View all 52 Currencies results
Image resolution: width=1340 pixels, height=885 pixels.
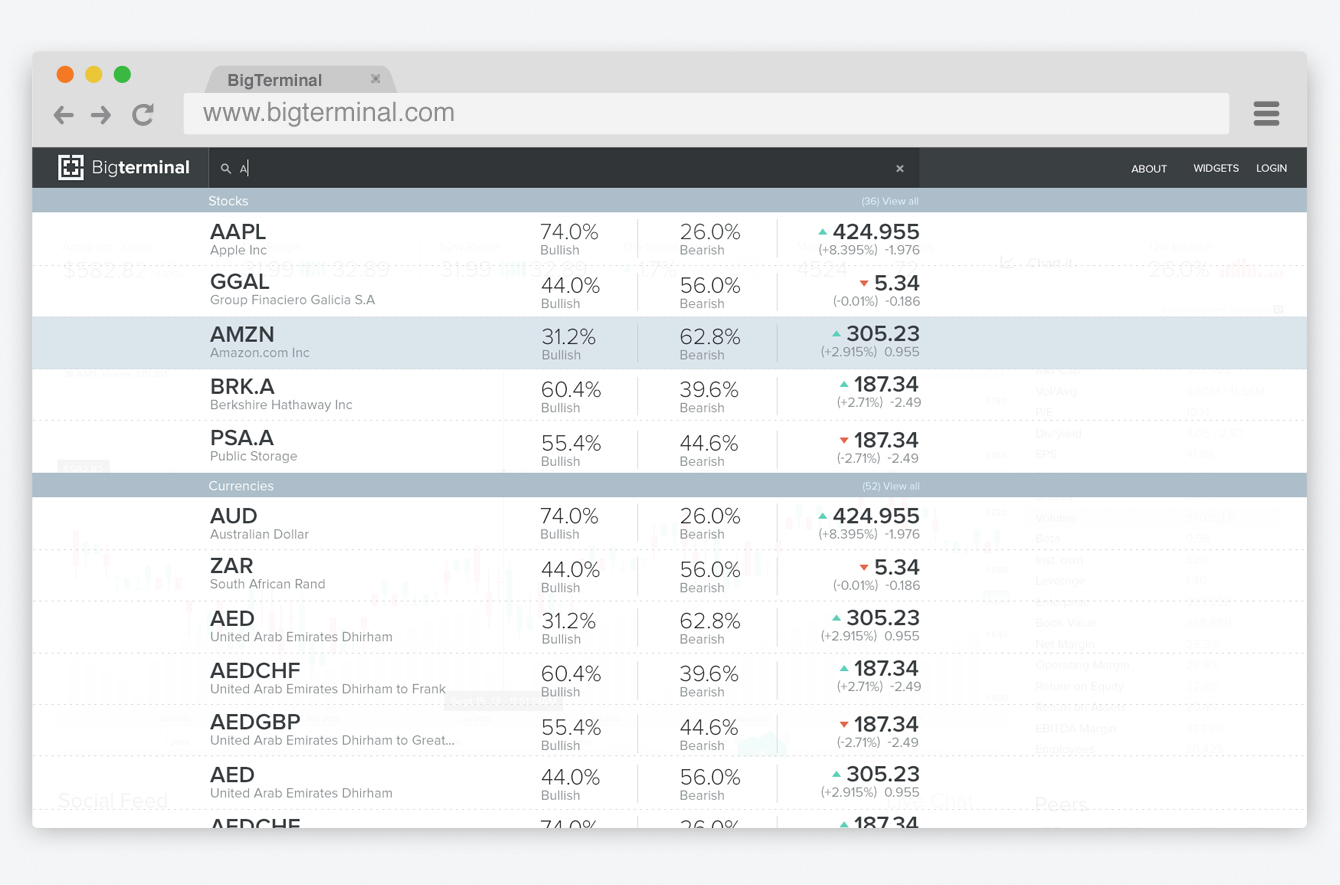point(890,486)
